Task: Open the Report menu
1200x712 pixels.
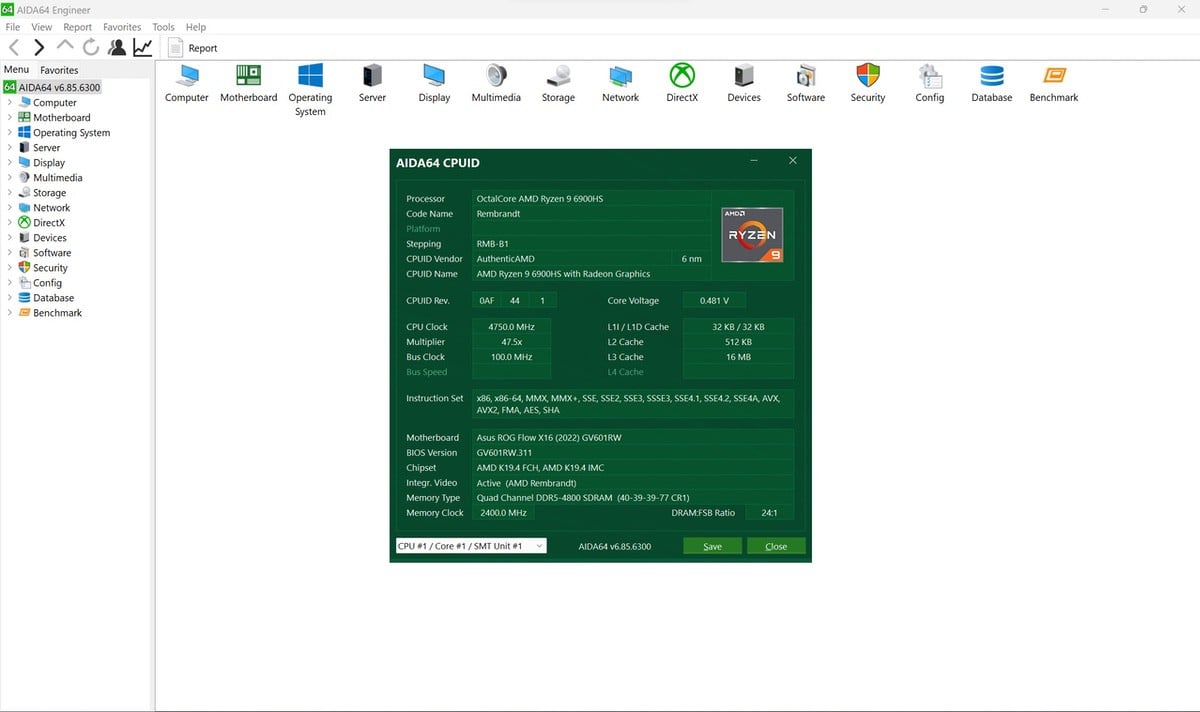Action: pos(77,27)
